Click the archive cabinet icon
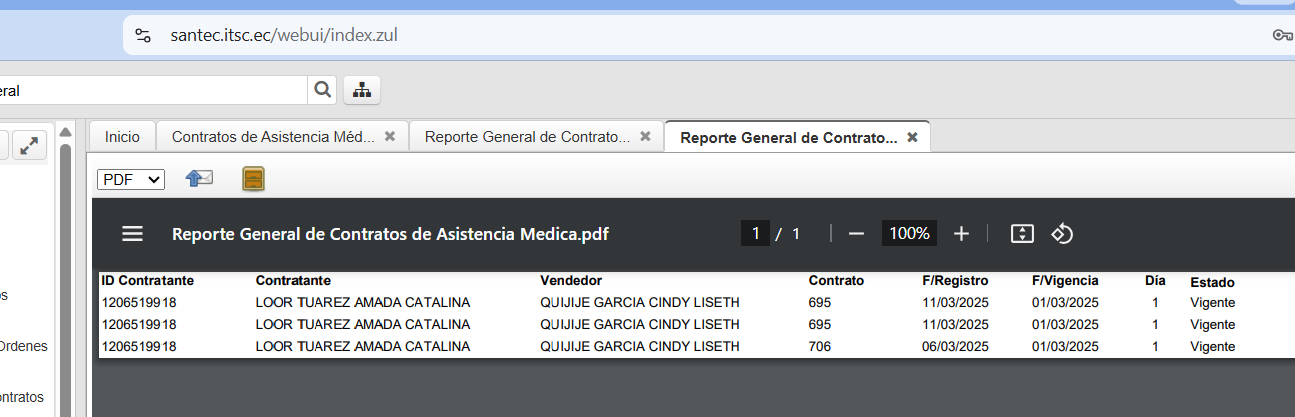The width and height of the screenshot is (1295, 417). tap(254, 179)
